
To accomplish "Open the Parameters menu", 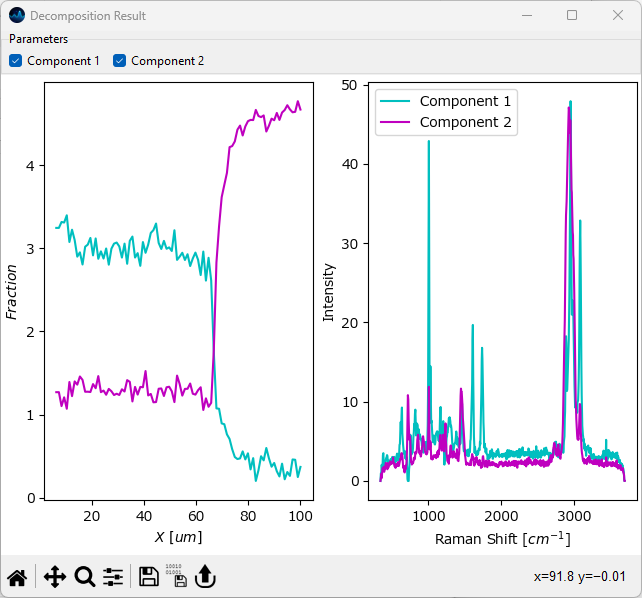I will 39,39.
